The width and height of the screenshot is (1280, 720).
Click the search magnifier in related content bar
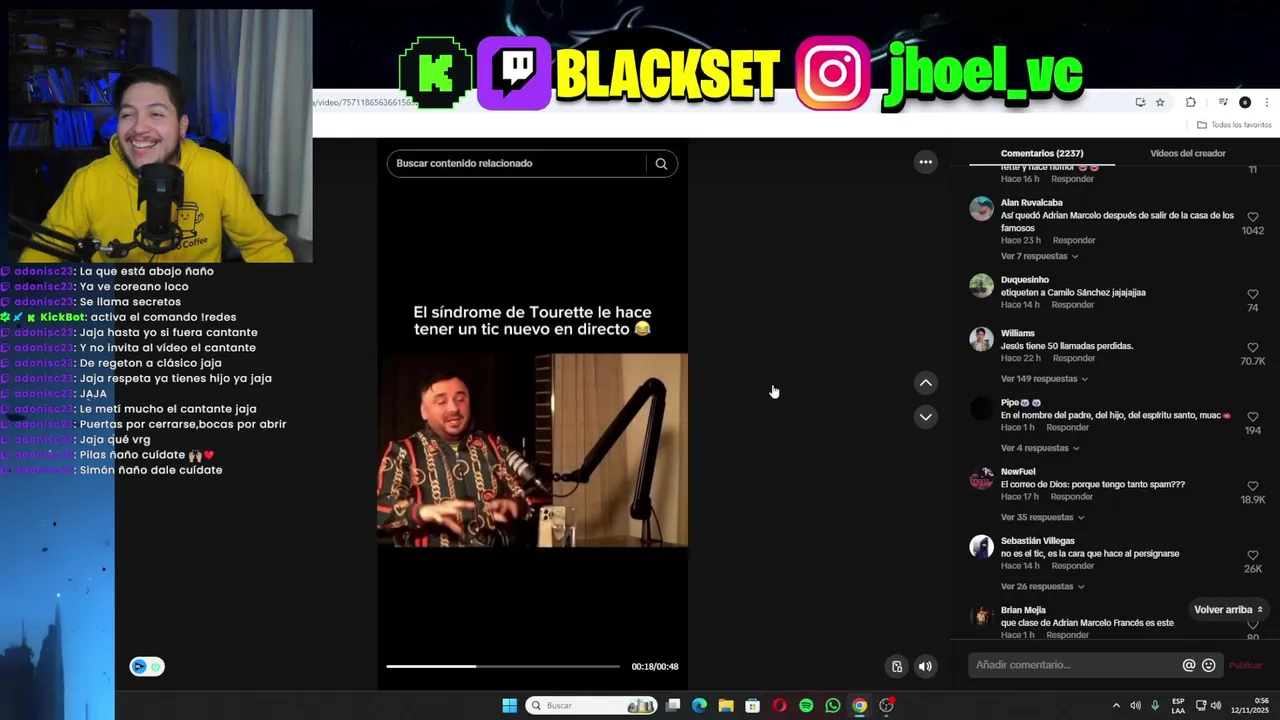point(661,164)
